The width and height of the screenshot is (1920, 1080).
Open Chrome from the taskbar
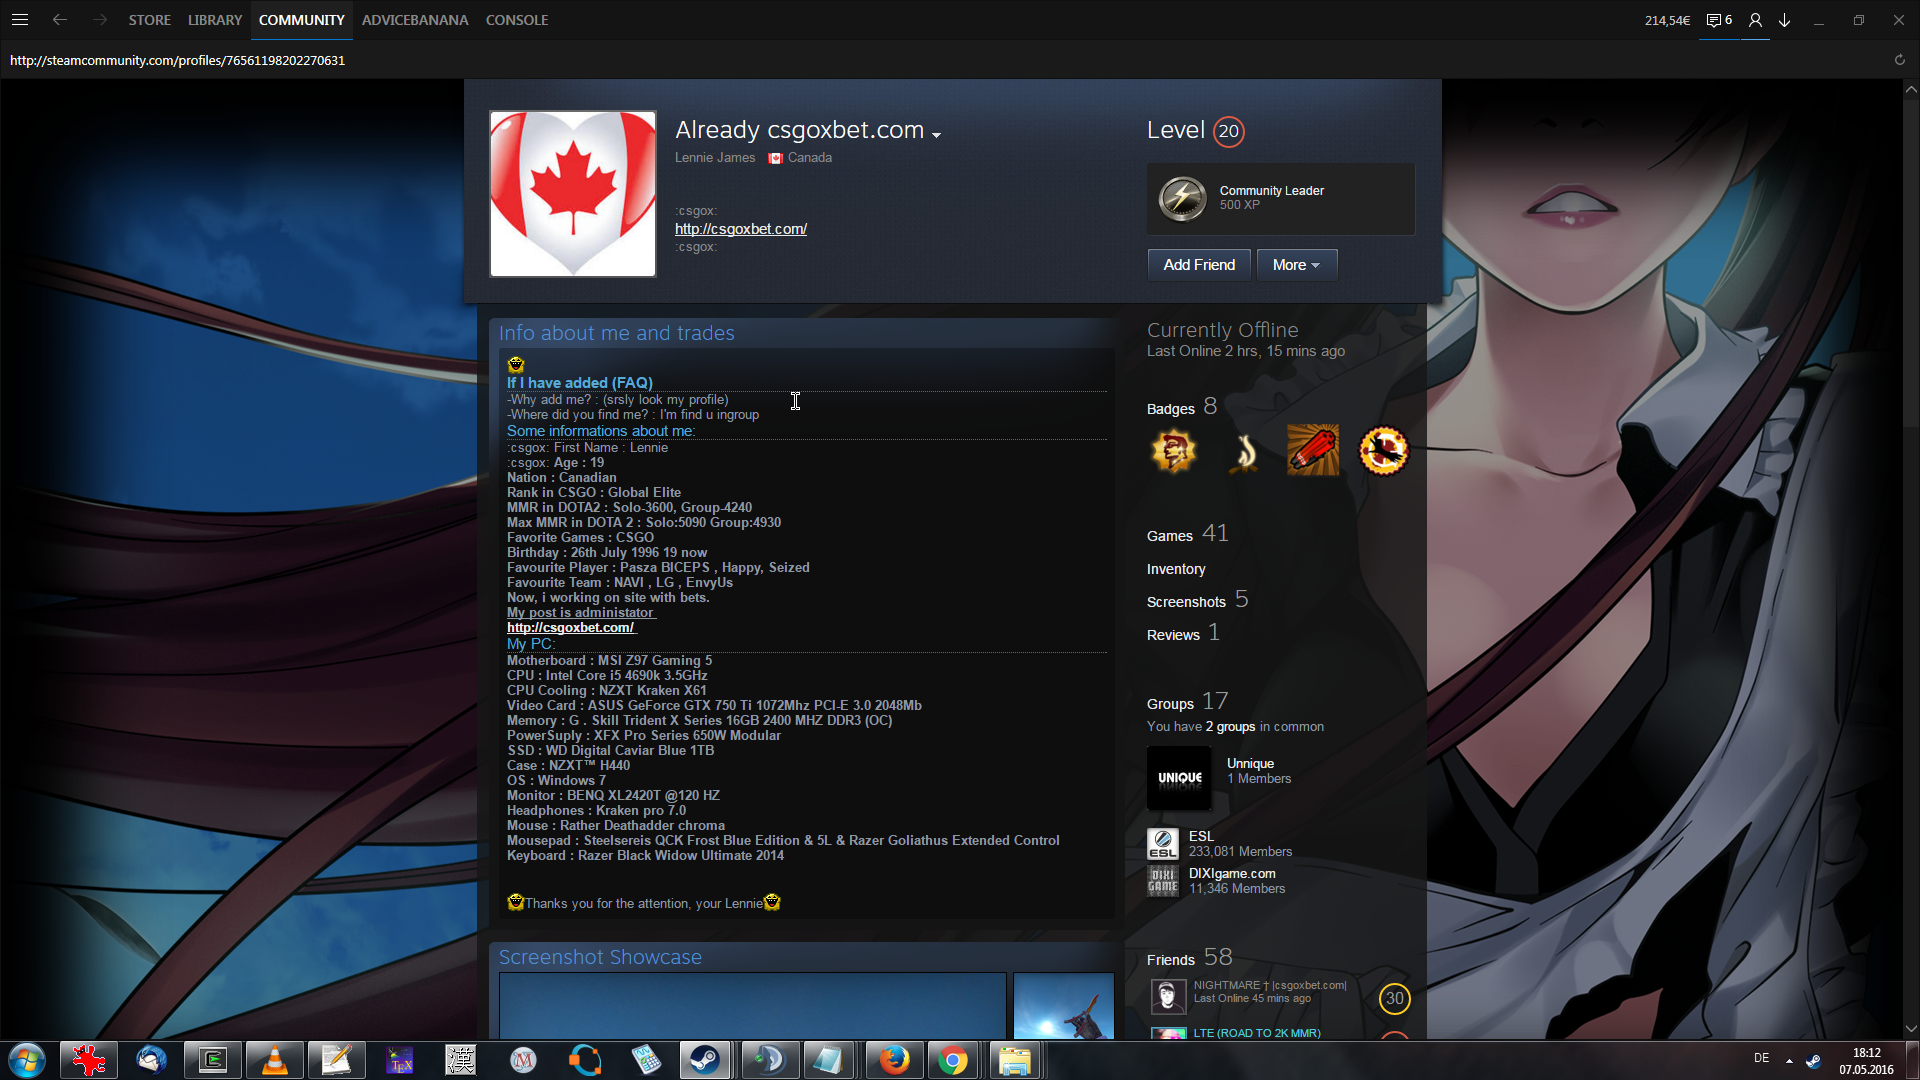tap(953, 1060)
